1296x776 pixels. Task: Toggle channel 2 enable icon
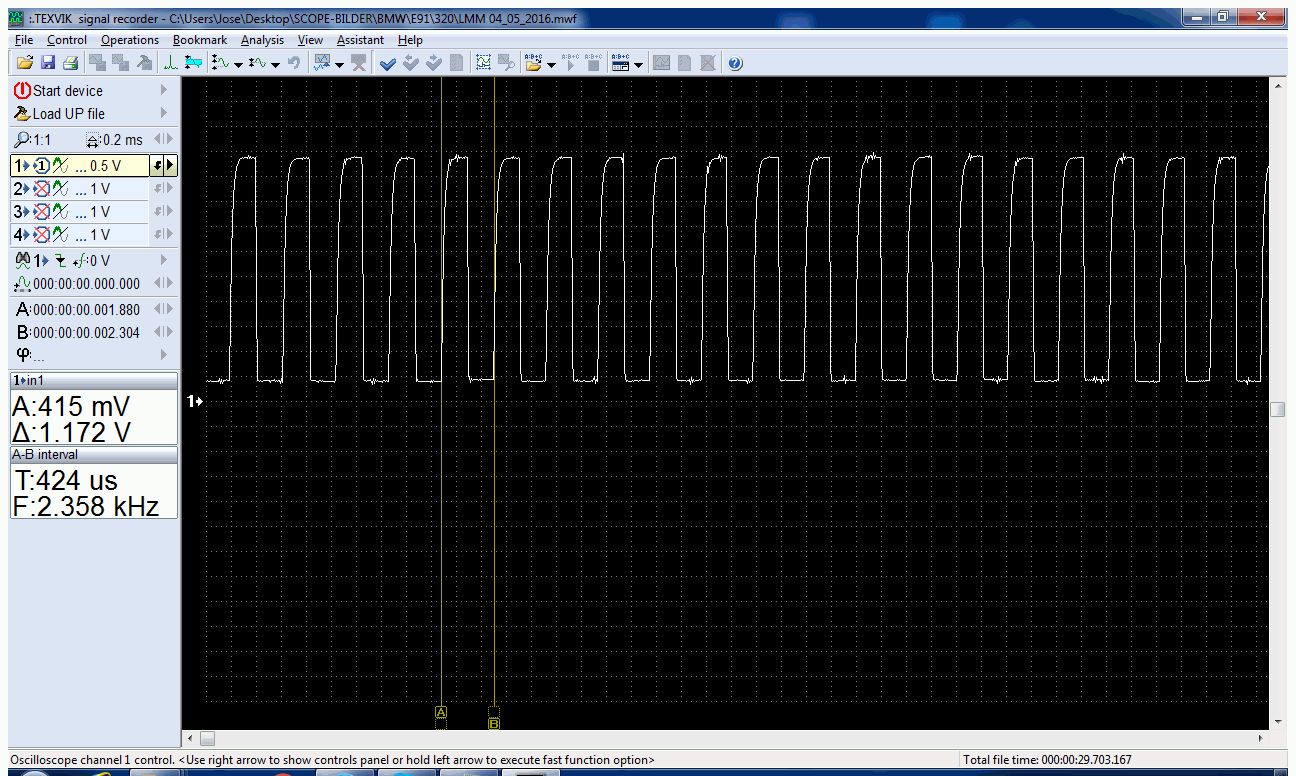click(x=42, y=189)
